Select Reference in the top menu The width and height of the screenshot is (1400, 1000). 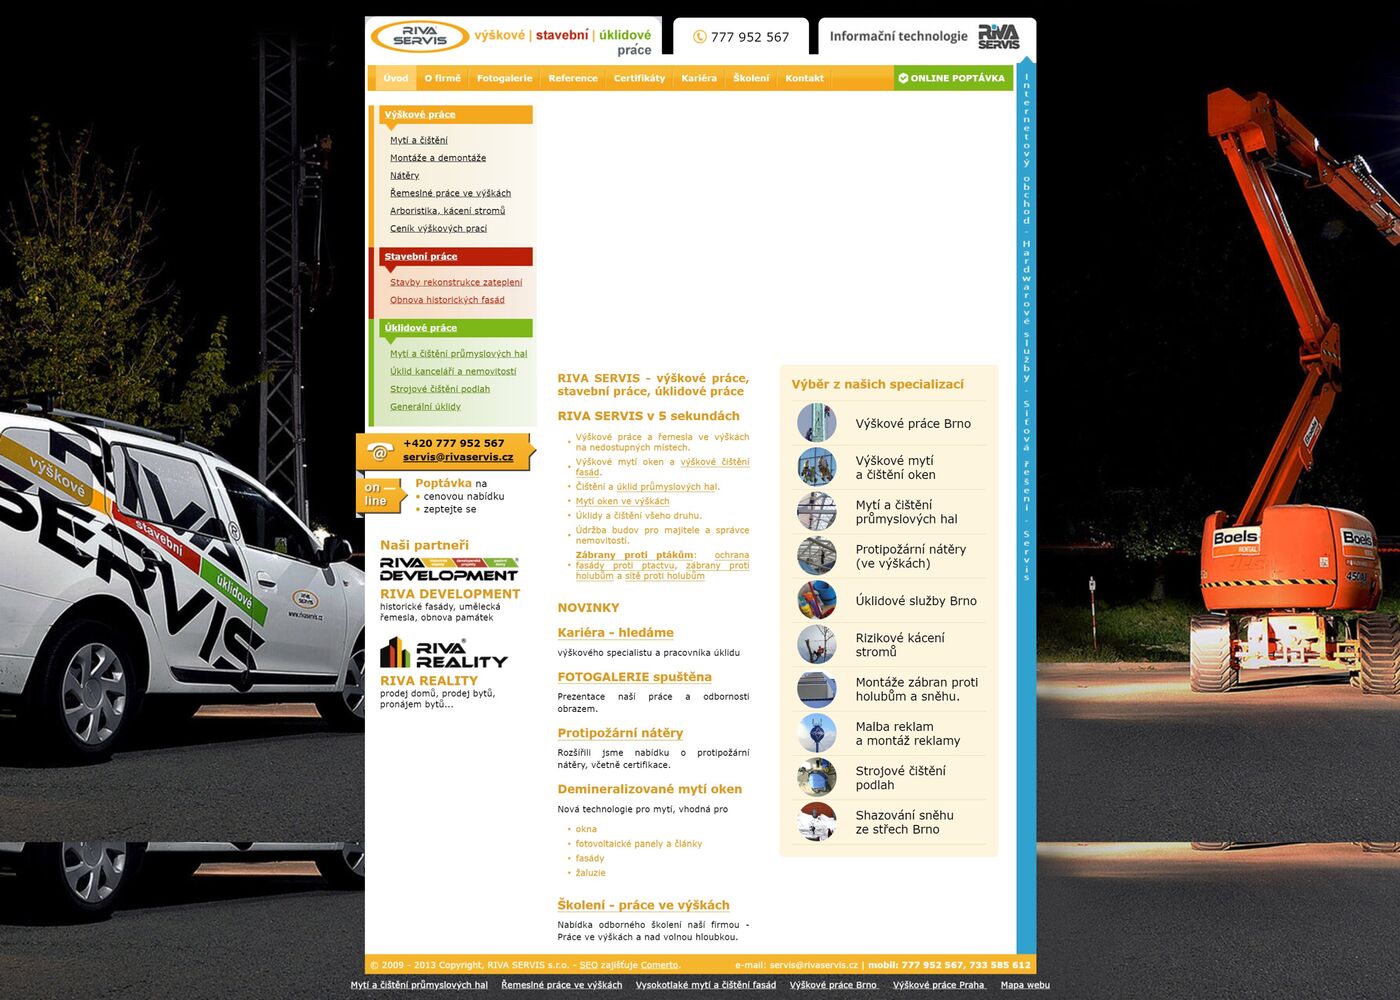click(573, 78)
